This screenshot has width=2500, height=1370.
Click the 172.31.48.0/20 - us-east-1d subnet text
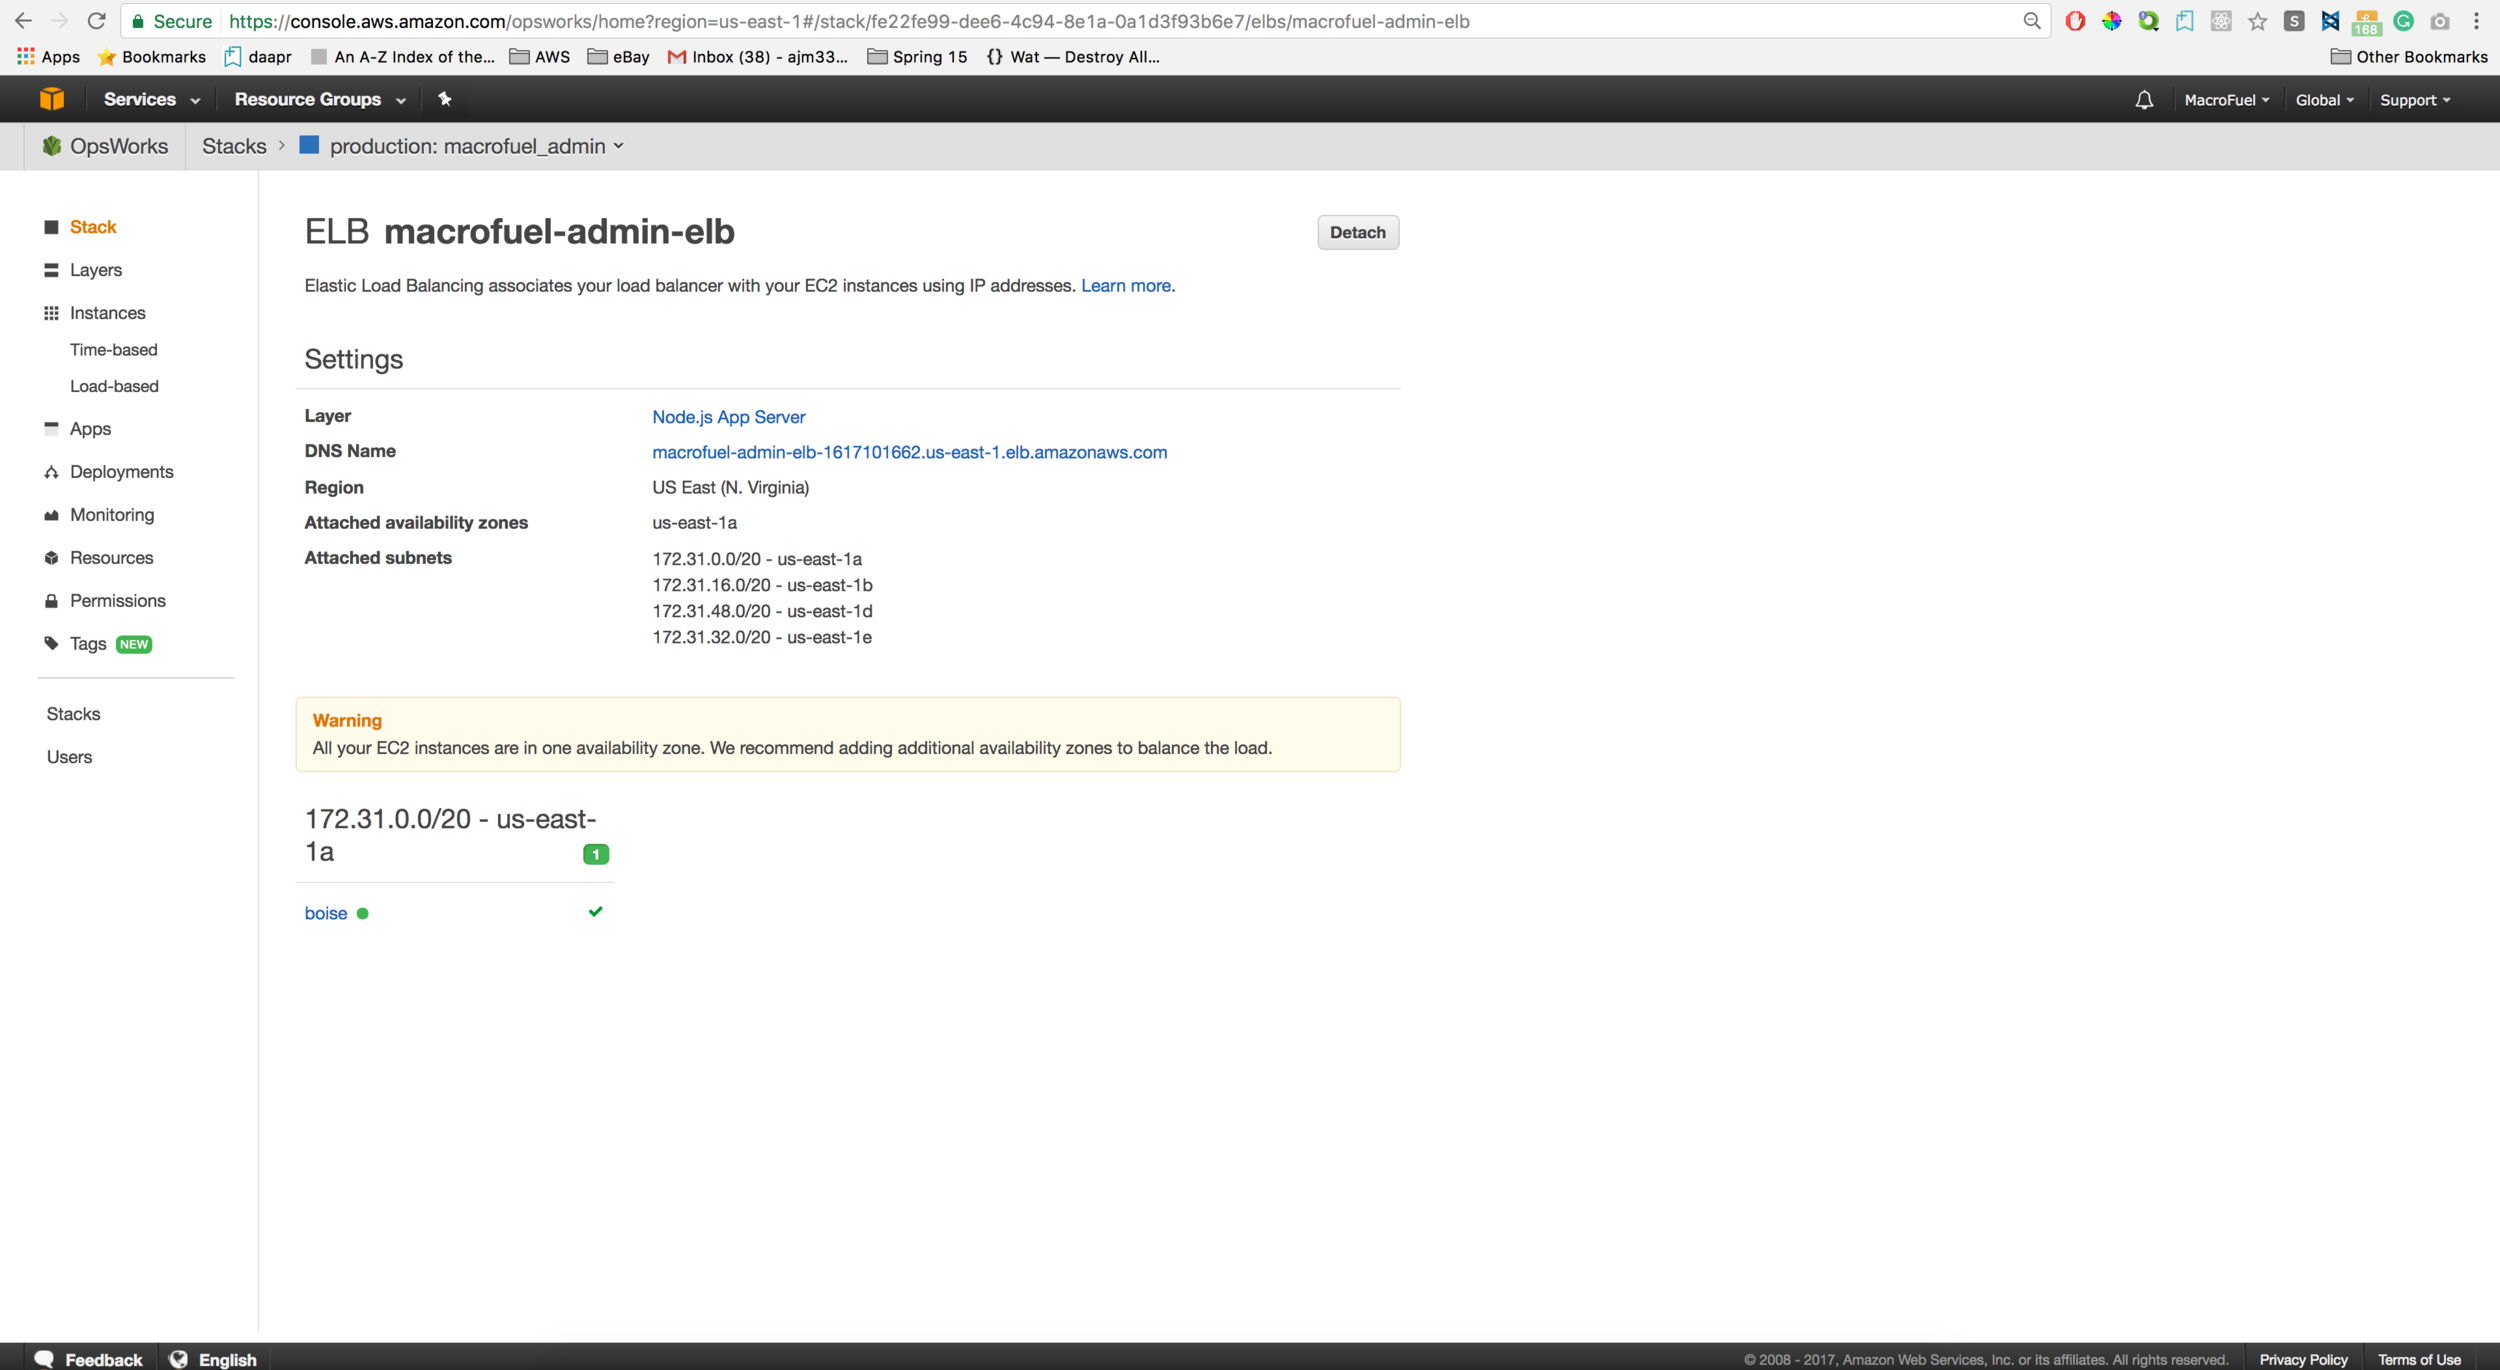[x=762, y=611]
